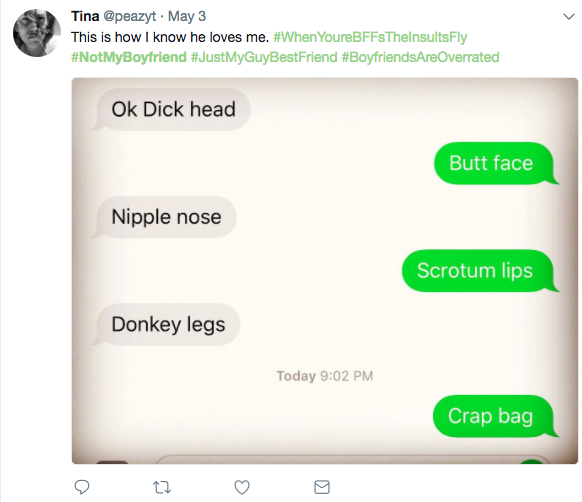582x502 pixels.
Task: Click the 'Nipple nose' gray bubble
Action: tap(164, 217)
